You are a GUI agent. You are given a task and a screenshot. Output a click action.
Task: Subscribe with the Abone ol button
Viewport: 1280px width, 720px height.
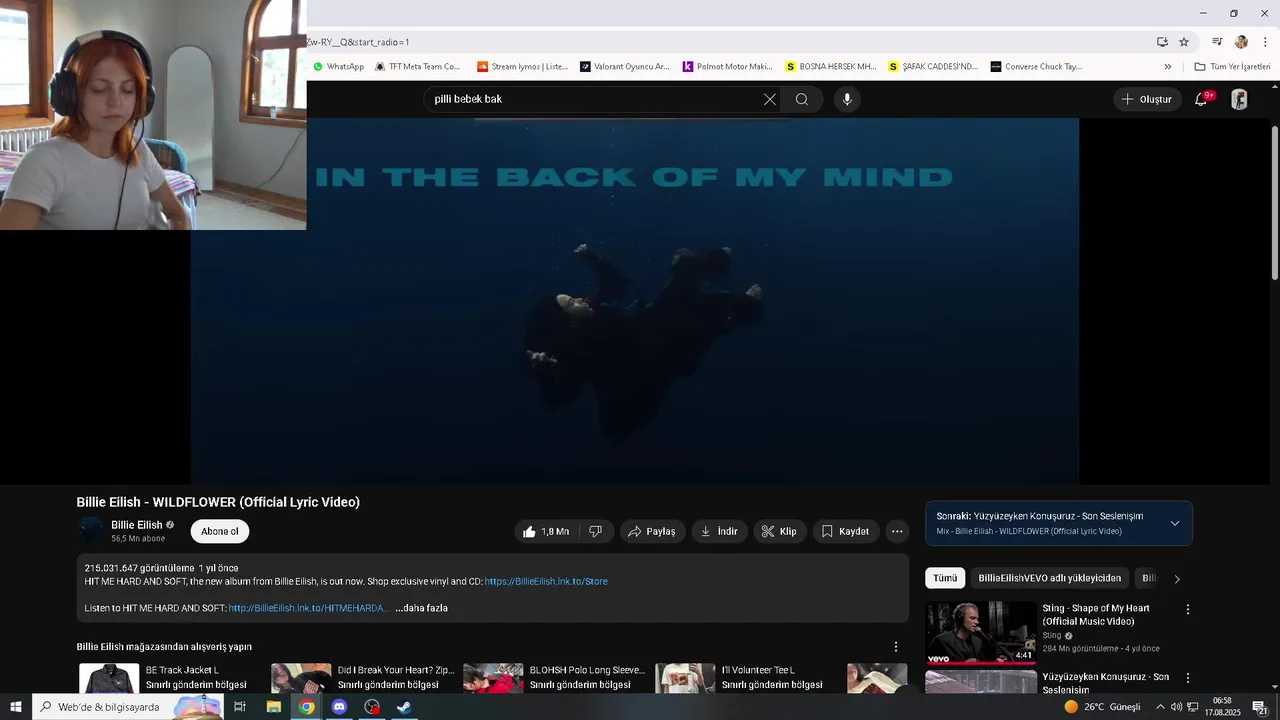220,531
